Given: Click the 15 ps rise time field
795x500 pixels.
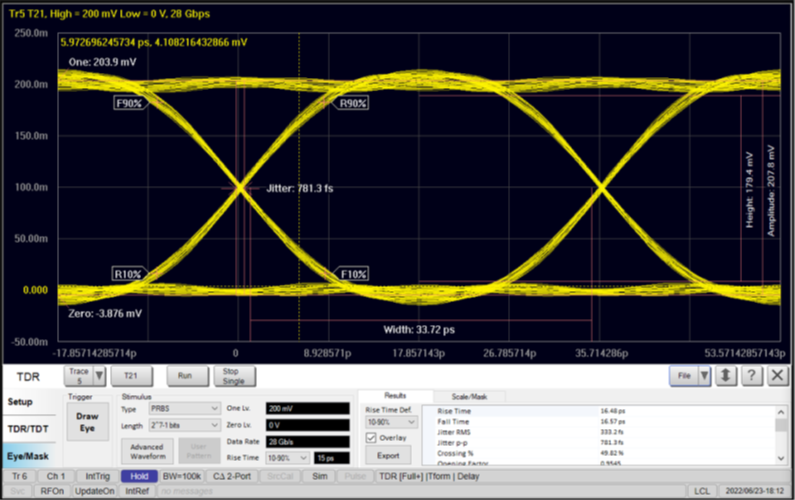Looking at the screenshot, I should 332,458.
